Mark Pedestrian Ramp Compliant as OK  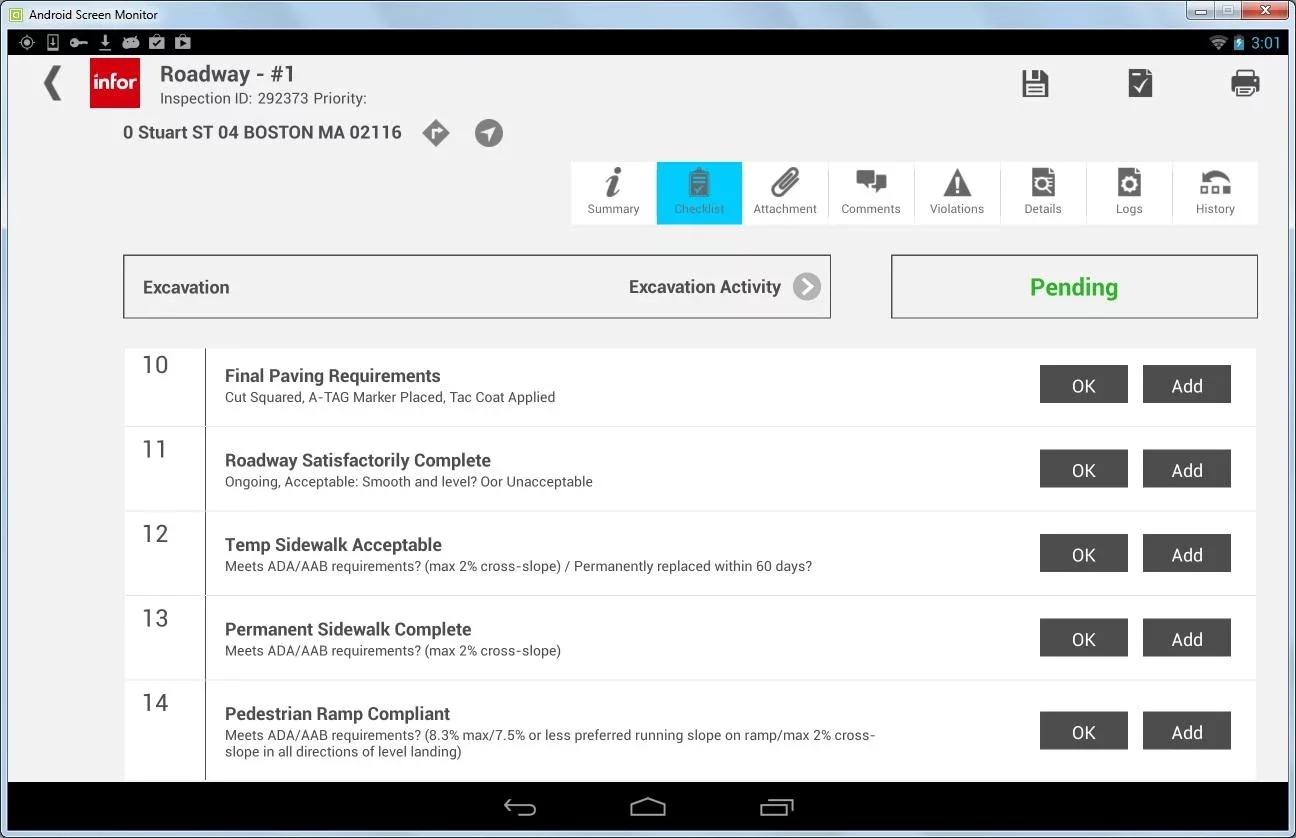pos(1084,731)
